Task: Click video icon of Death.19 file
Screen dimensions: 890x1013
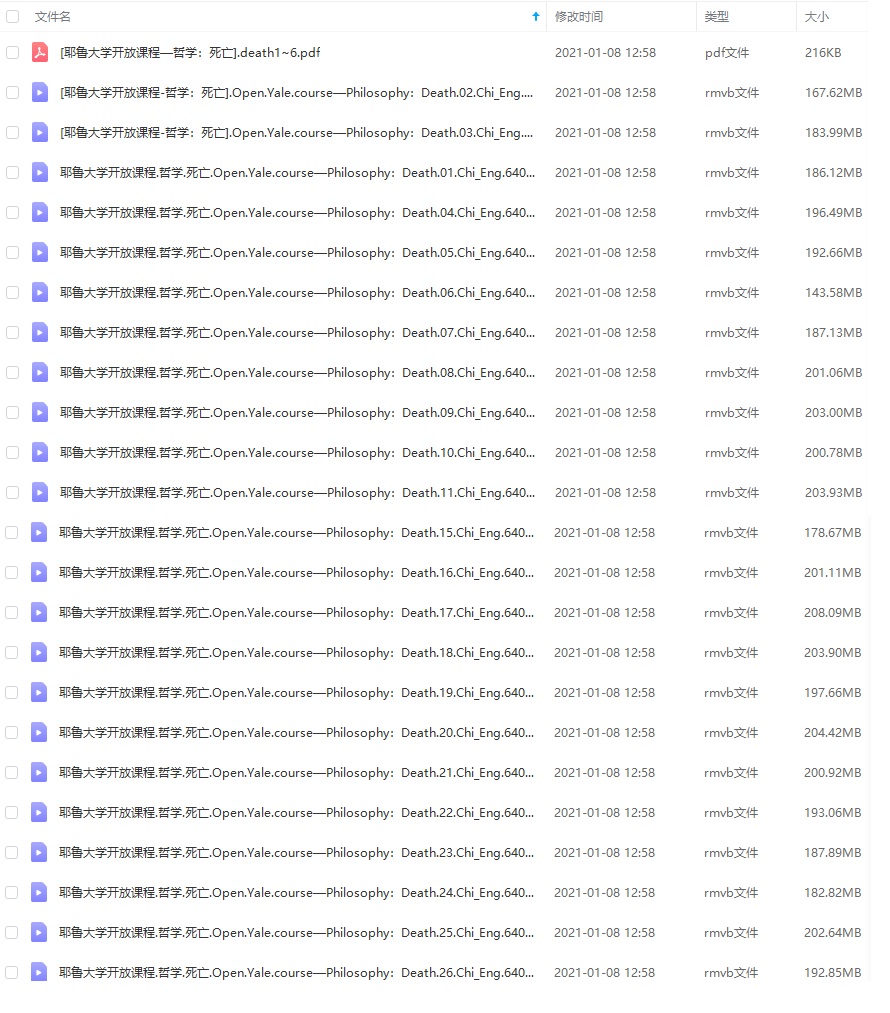Action: coord(39,693)
